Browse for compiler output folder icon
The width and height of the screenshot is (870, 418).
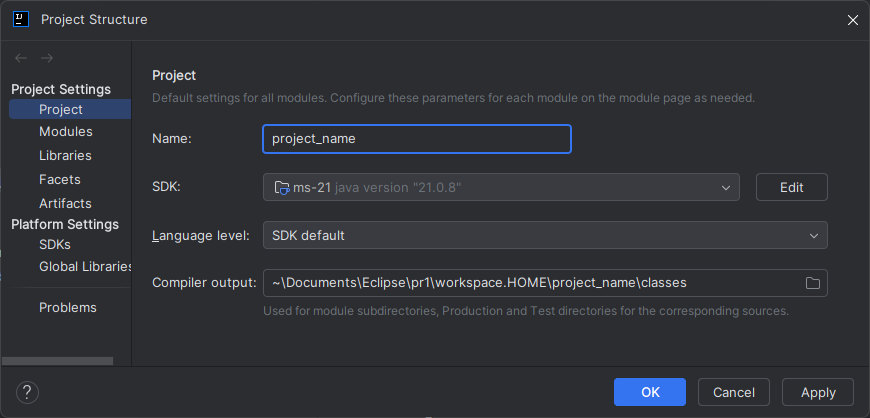pos(813,283)
